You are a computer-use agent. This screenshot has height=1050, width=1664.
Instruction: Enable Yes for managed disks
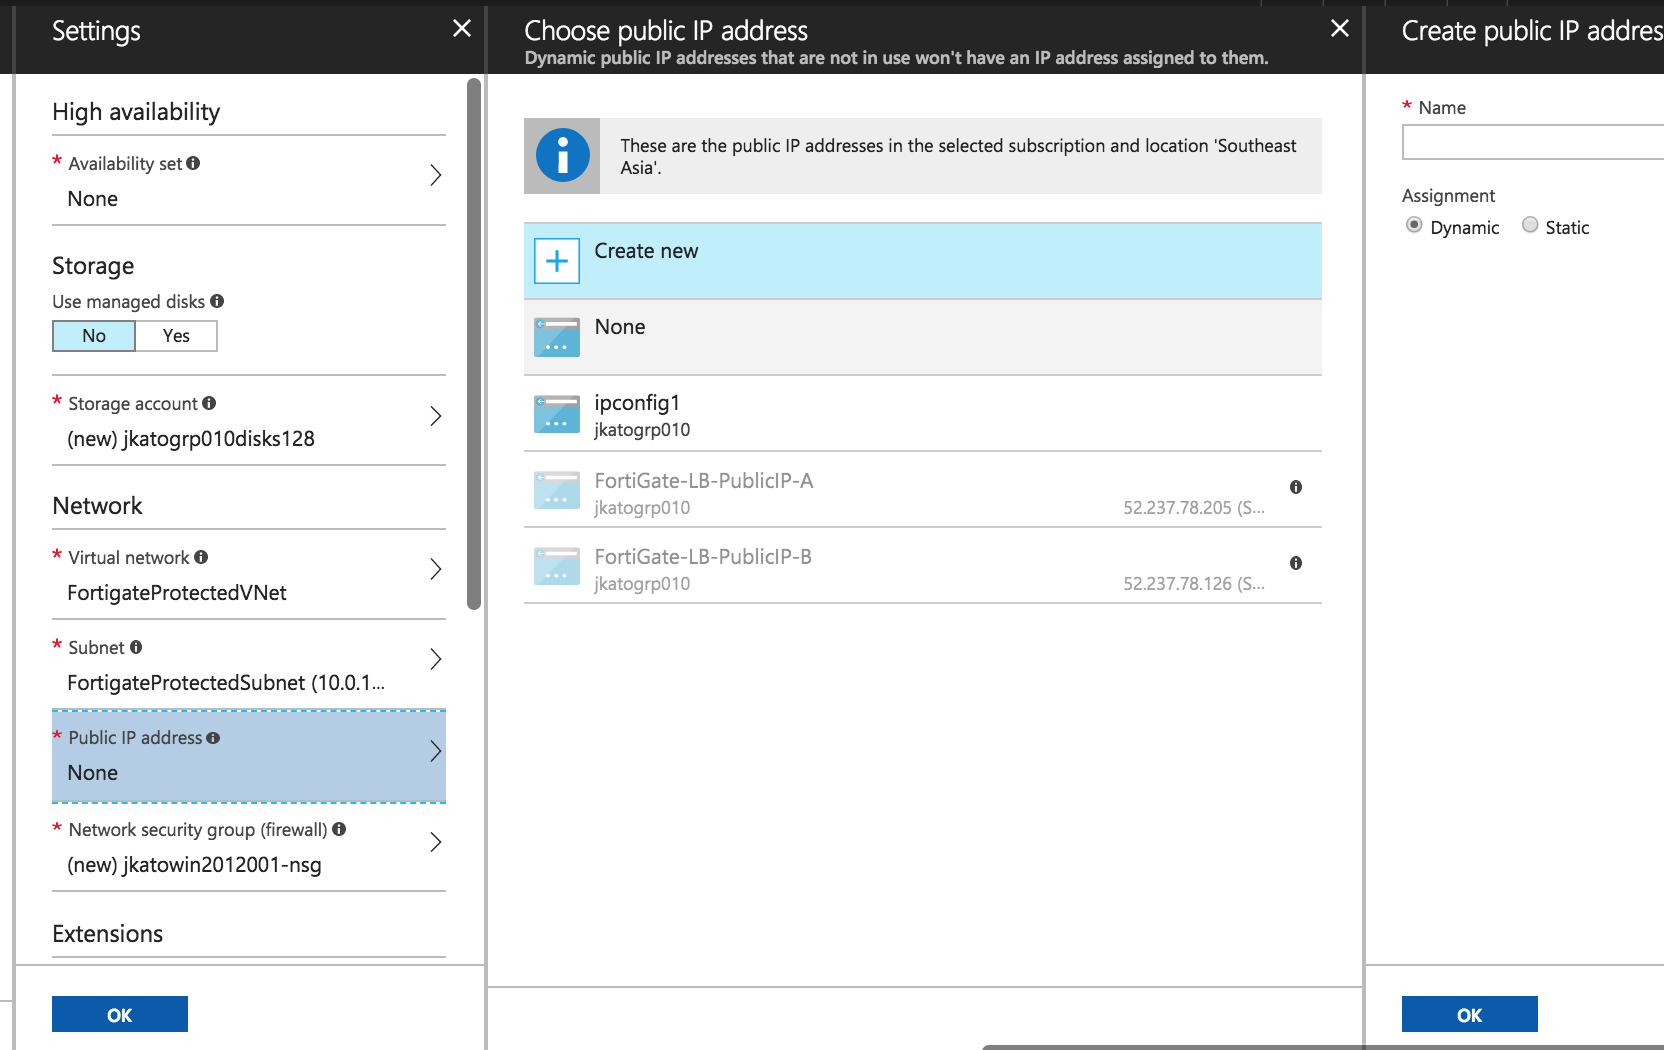click(x=175, y=335)
